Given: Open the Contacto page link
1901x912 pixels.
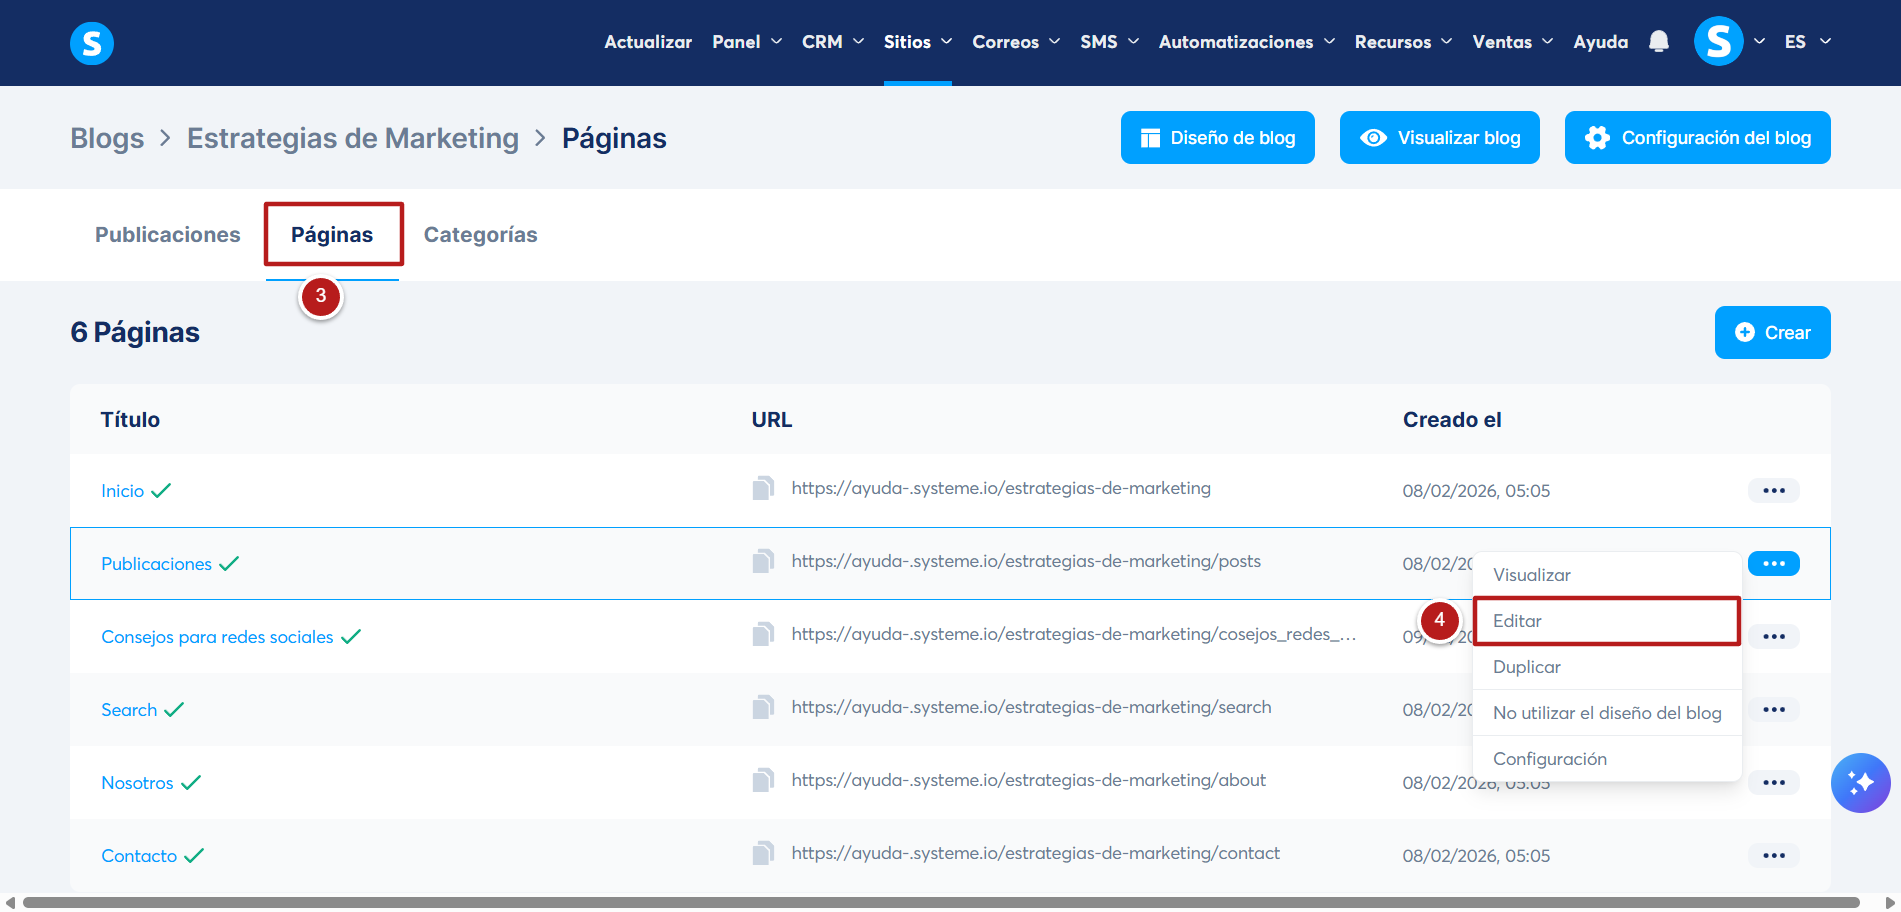Looking at the screenshot, I should (x=139, y=856).
